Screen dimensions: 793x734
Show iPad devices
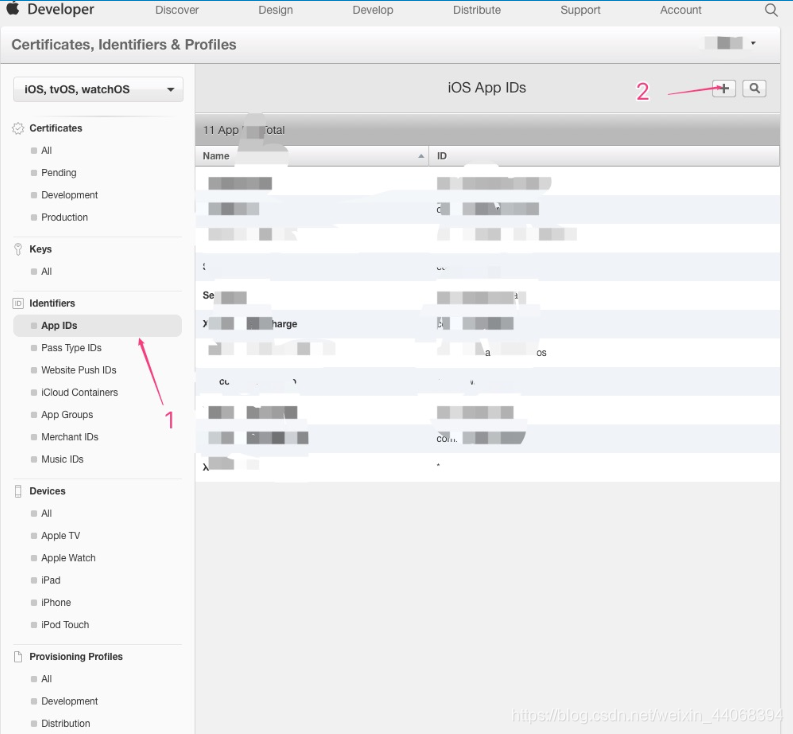[x=51, y=580]
